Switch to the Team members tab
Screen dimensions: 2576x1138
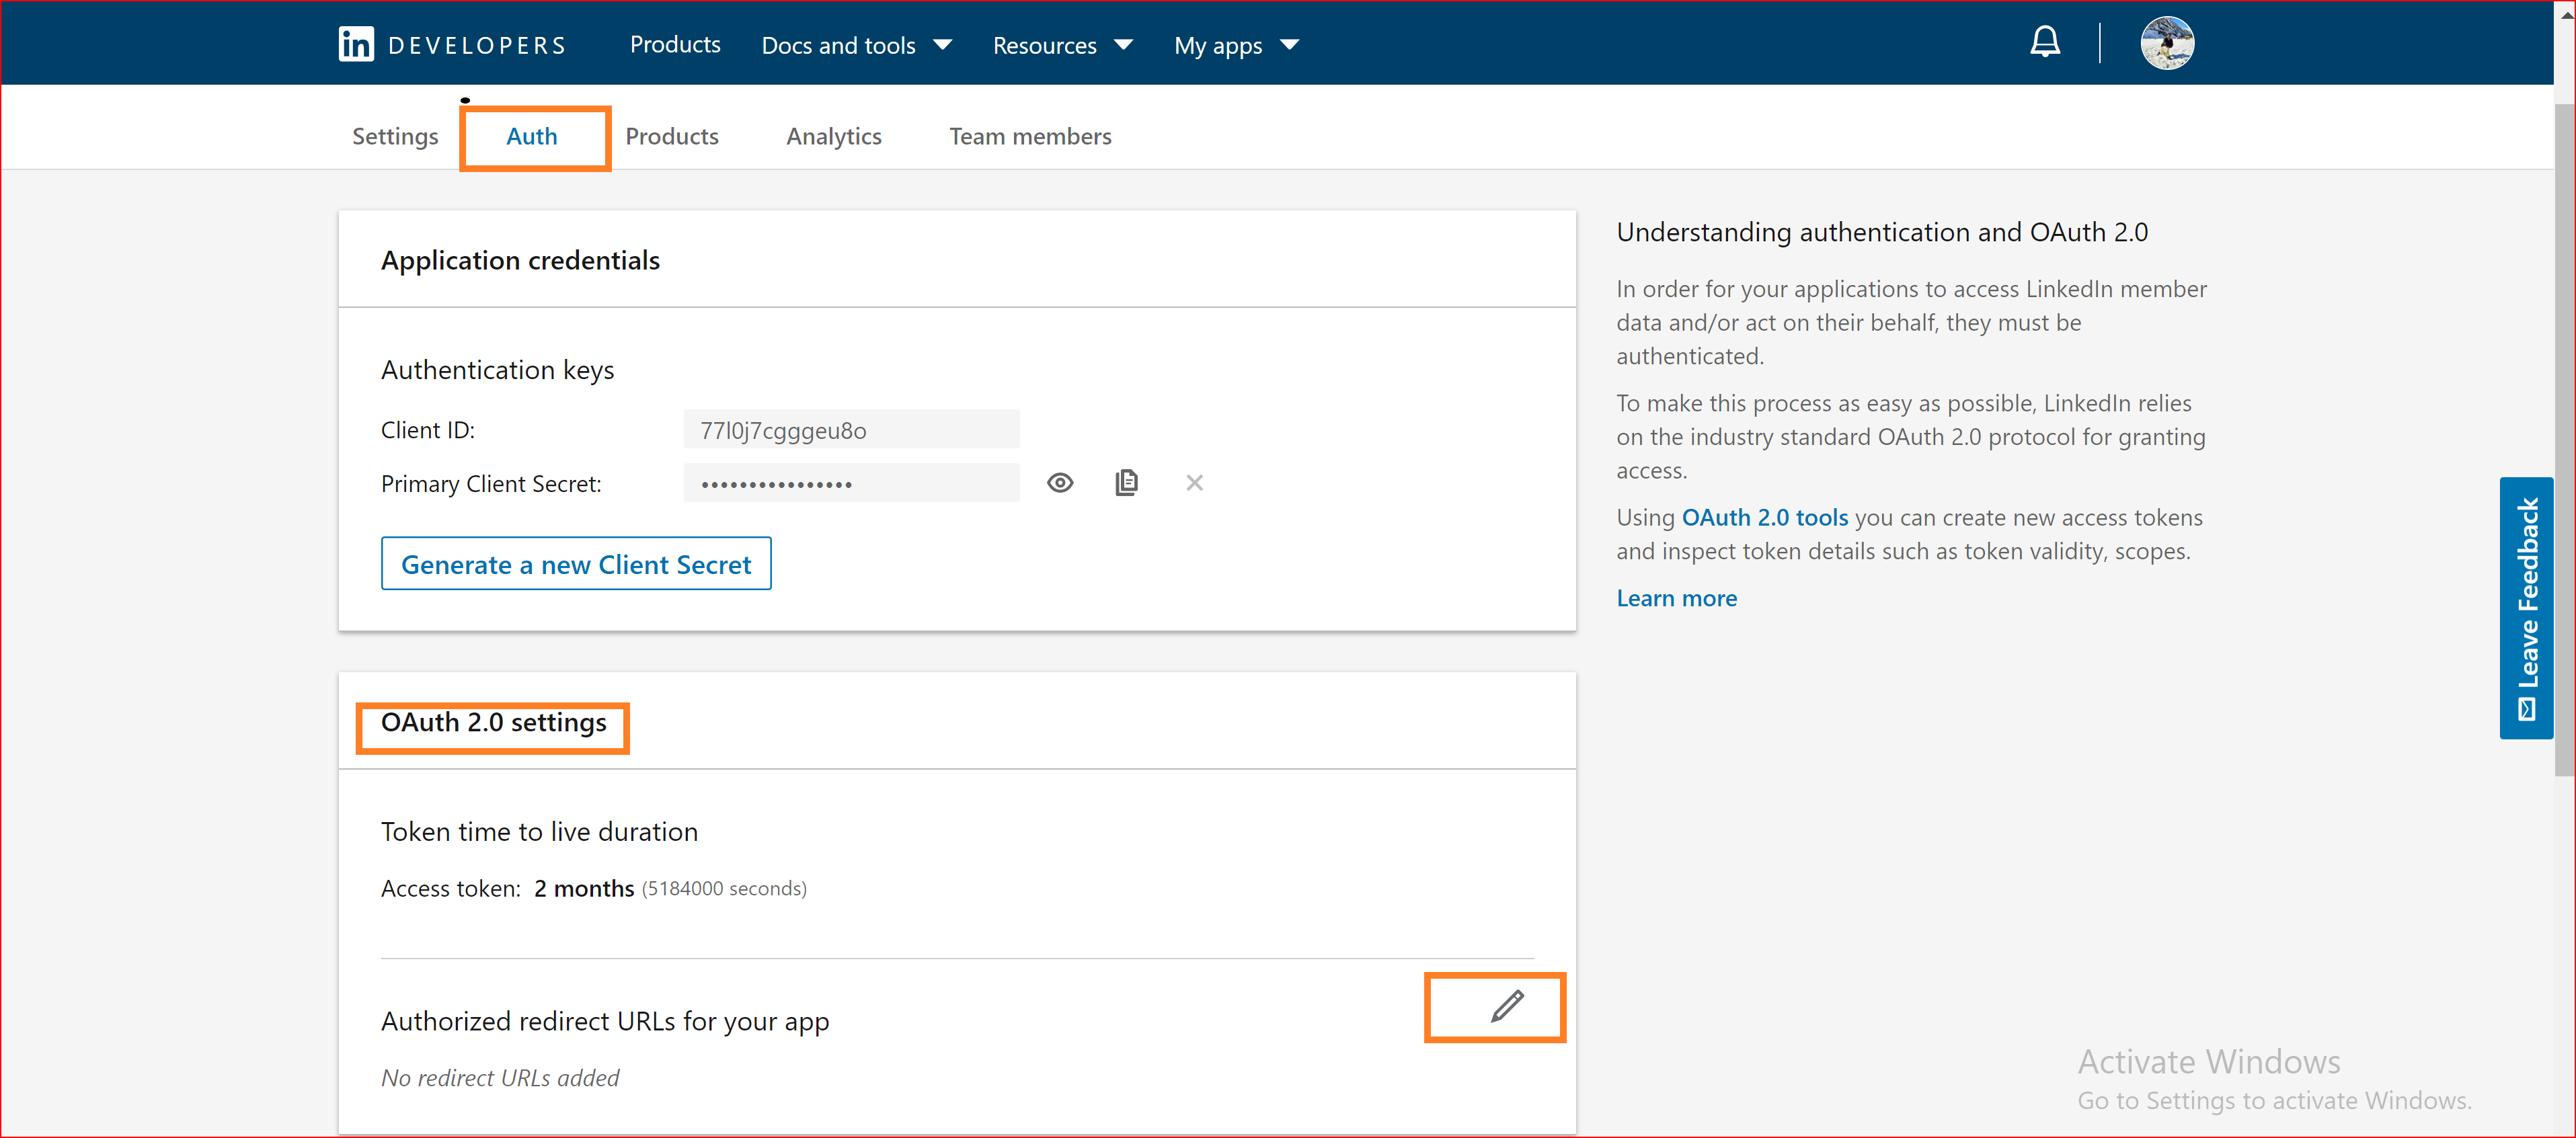[x=1030, y=136]
